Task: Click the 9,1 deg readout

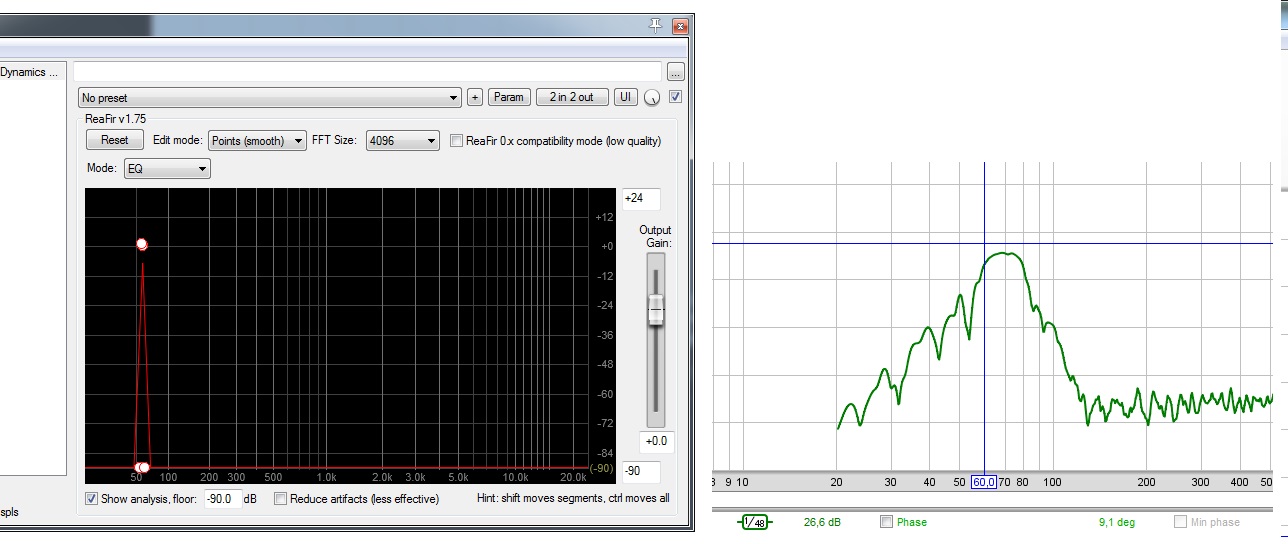Action: [1115, 522]
